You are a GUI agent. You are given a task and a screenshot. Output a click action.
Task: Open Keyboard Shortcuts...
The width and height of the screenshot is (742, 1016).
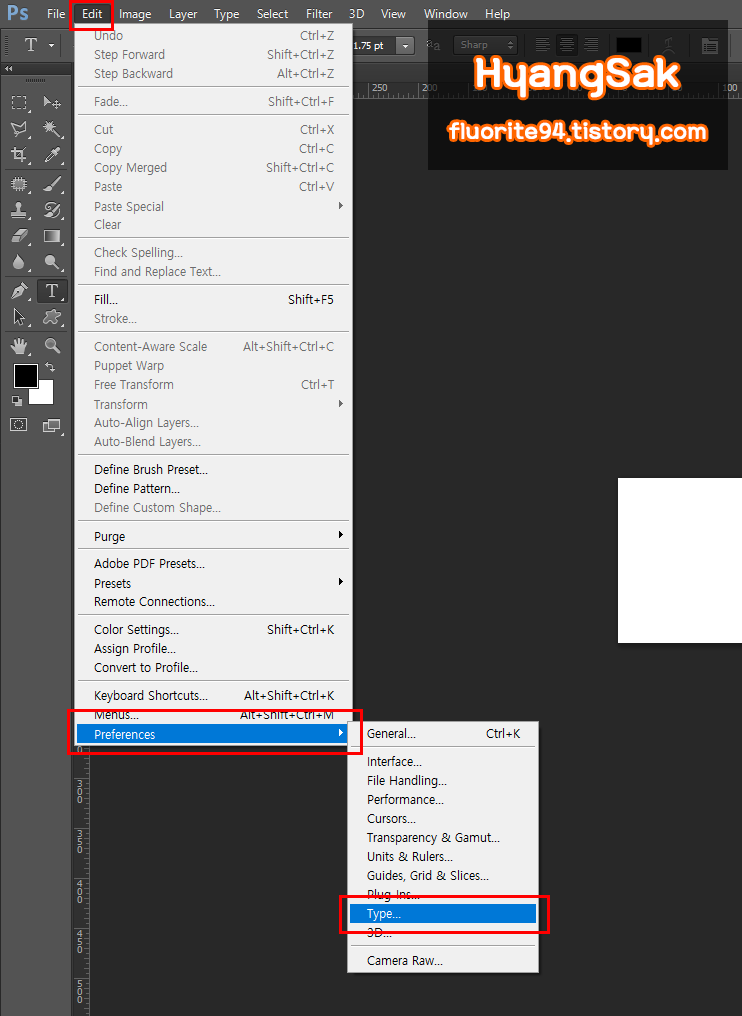214,695
